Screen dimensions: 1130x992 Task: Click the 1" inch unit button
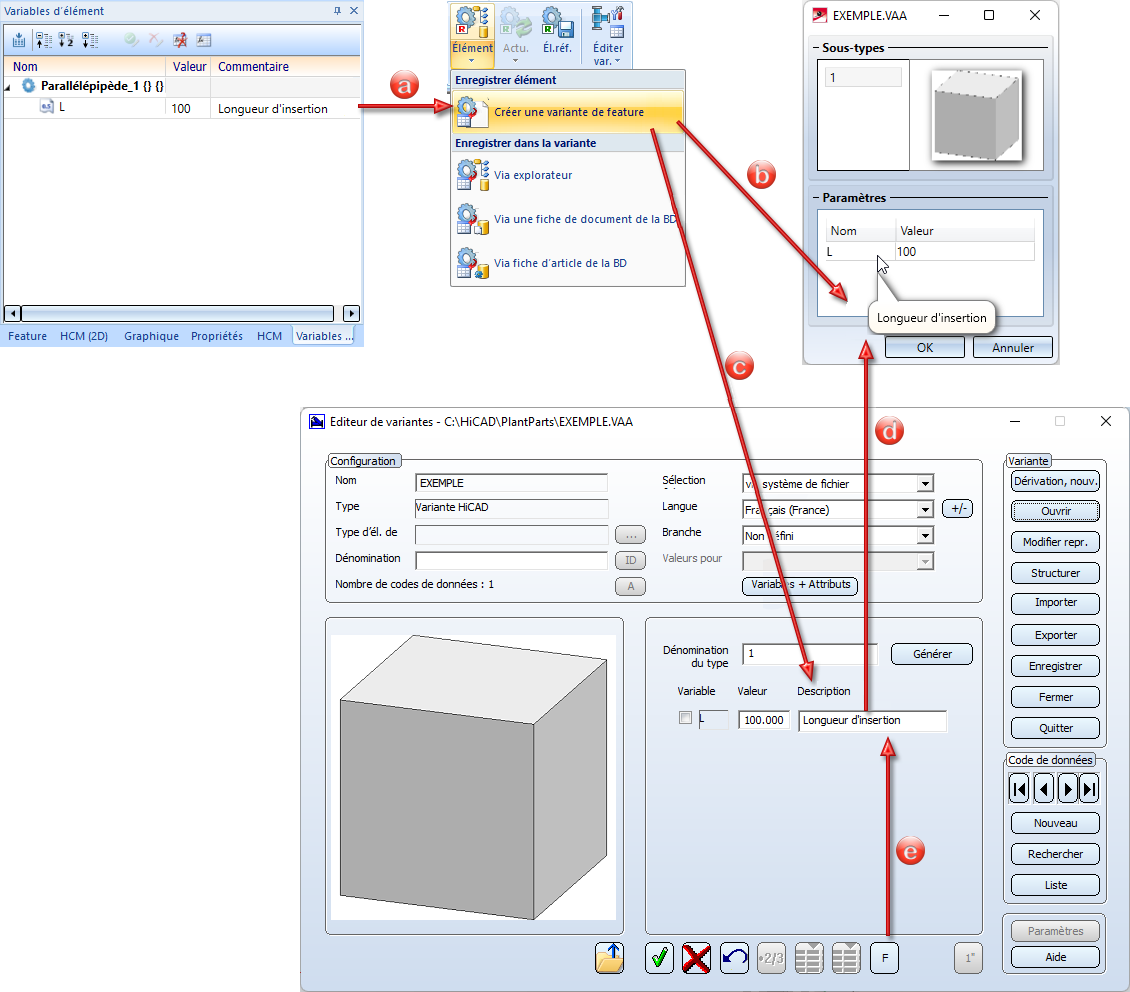coord(969,958)
